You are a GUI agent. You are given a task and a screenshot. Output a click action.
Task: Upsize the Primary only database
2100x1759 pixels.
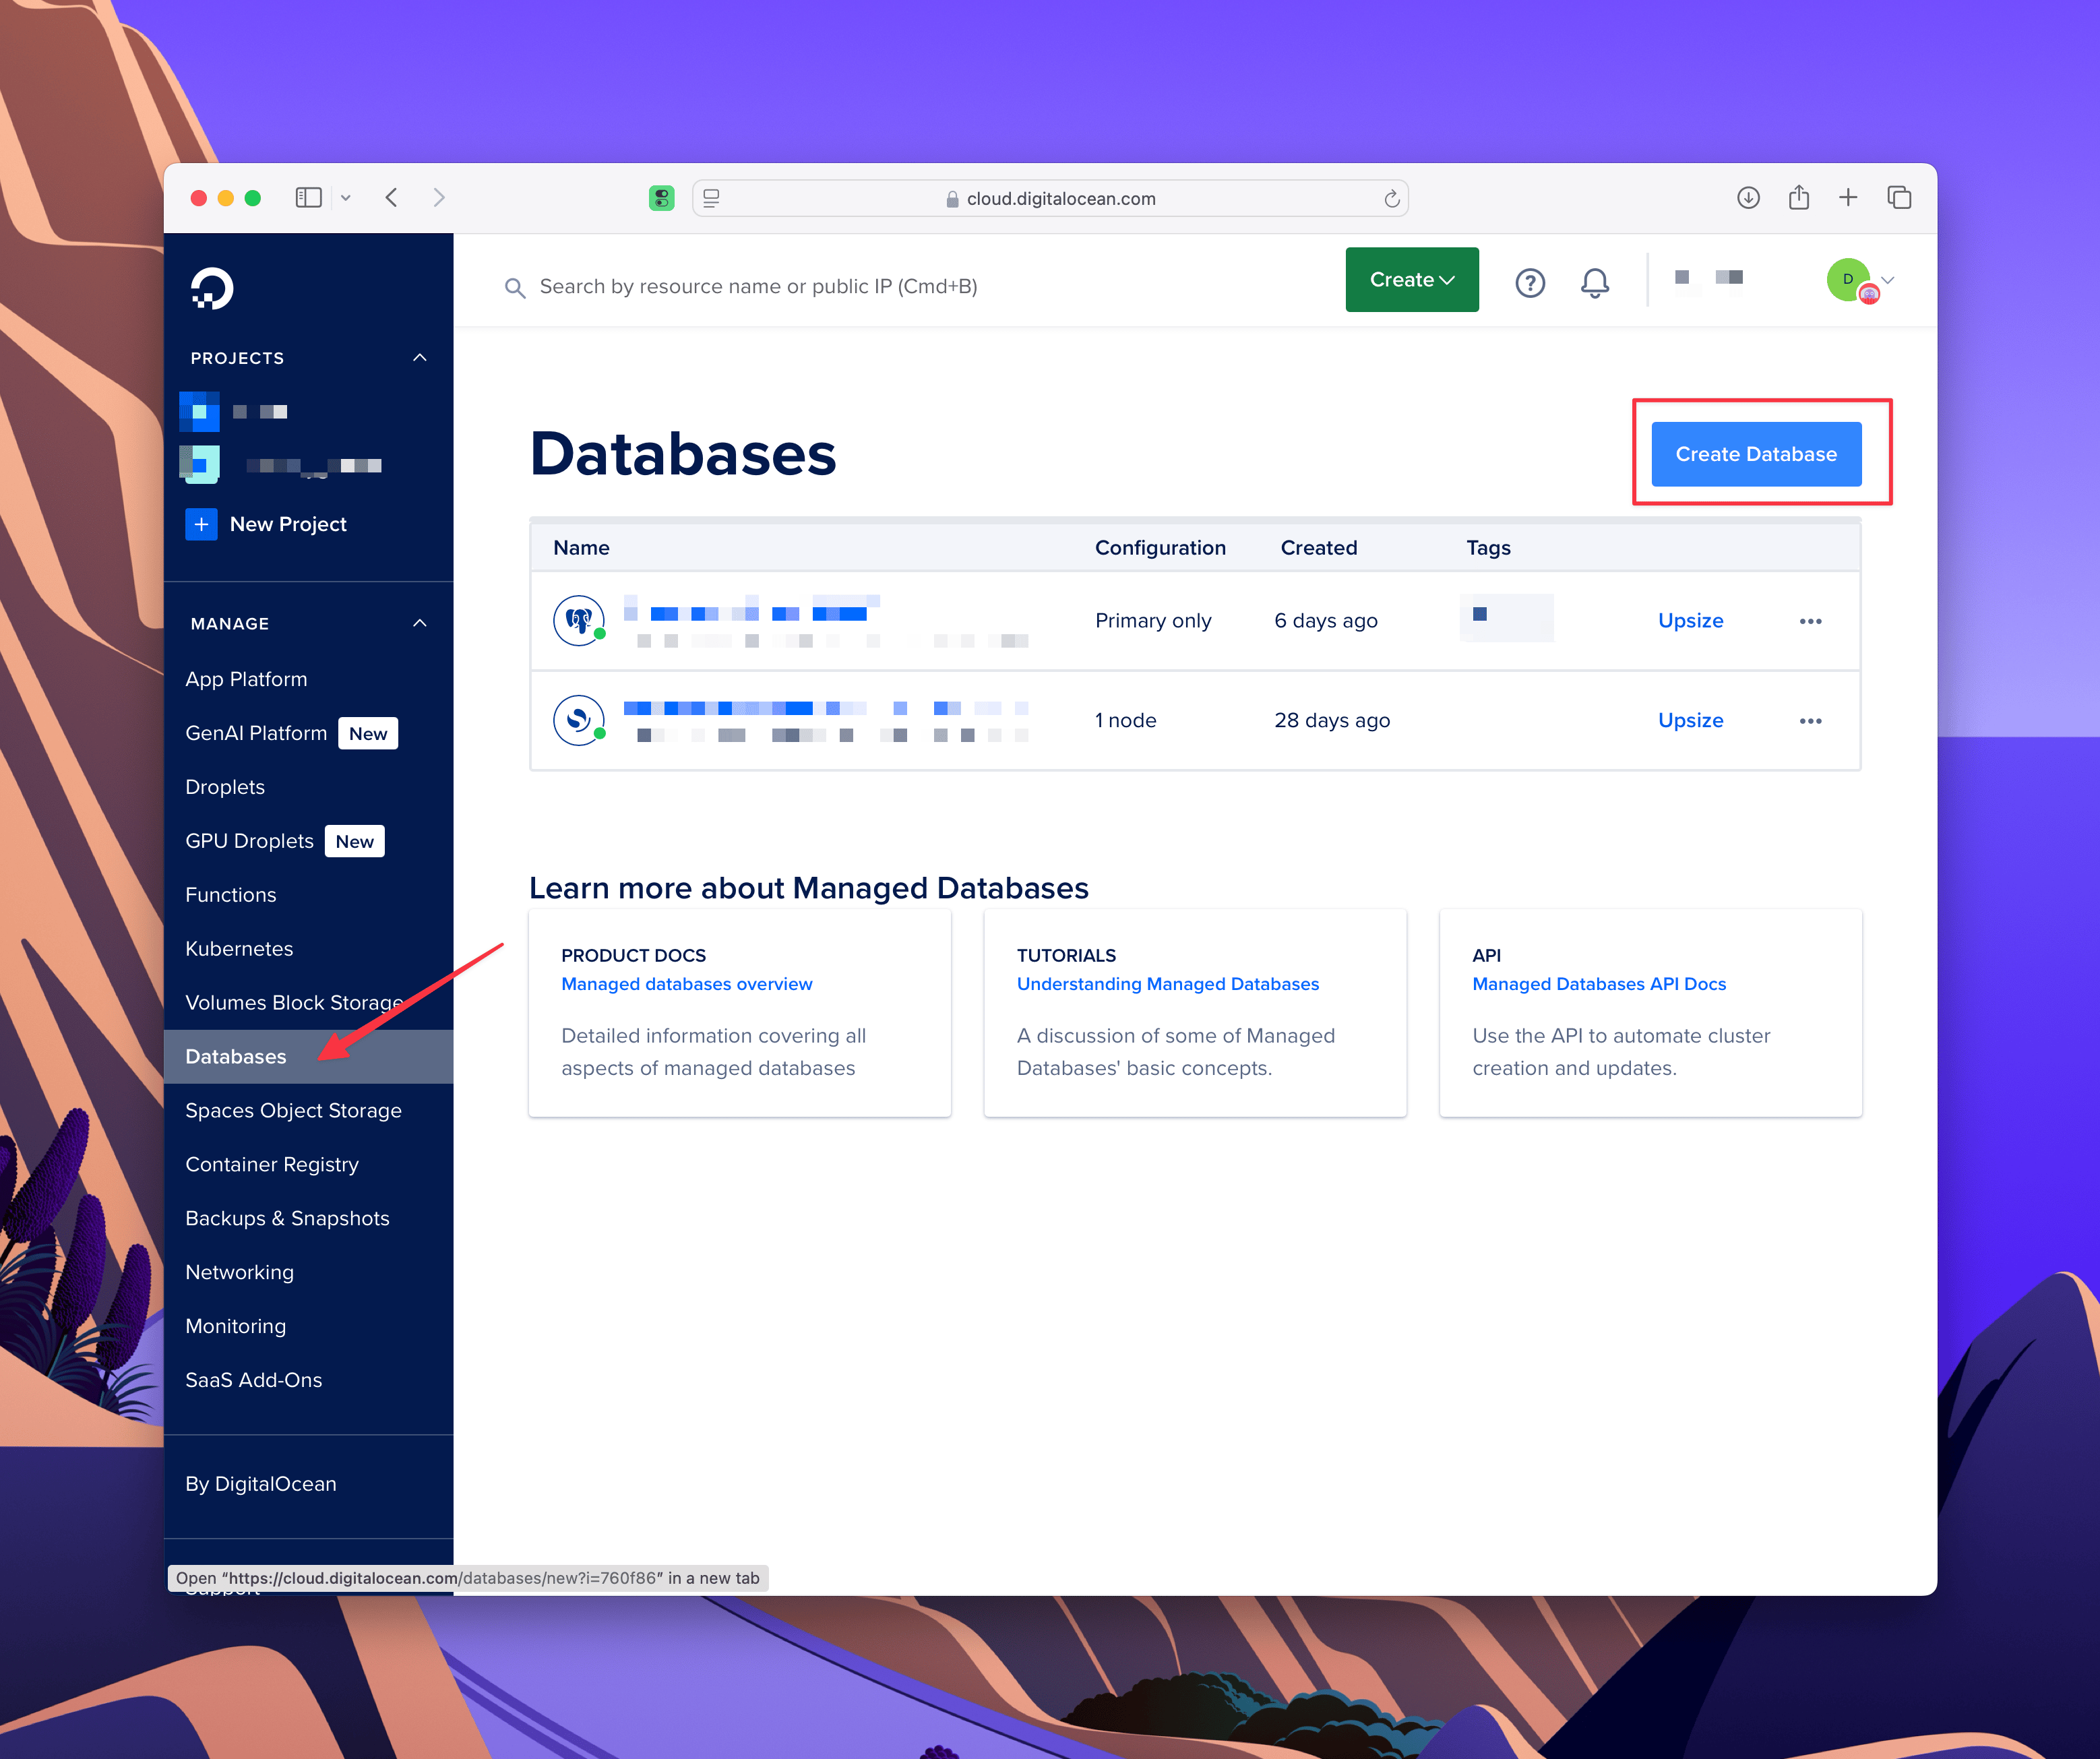click(1690, 621)
